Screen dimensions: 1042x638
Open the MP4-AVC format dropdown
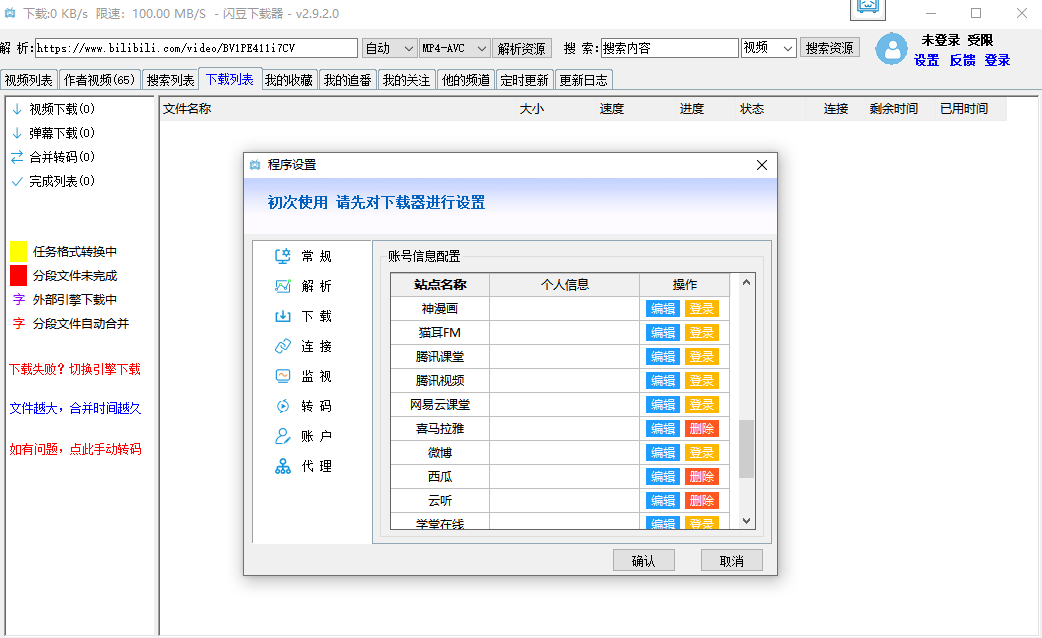455,48
